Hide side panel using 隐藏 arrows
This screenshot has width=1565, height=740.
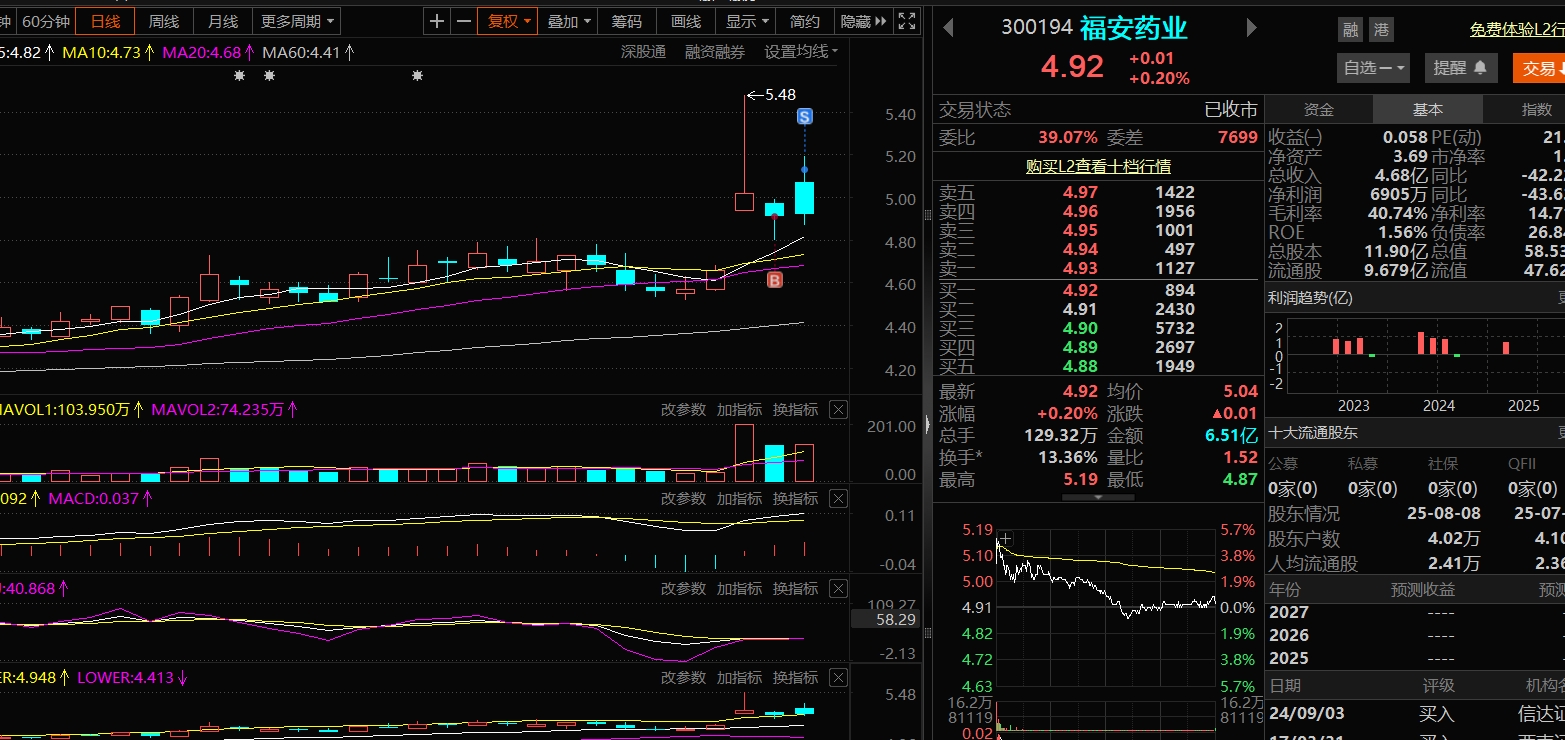863,21
